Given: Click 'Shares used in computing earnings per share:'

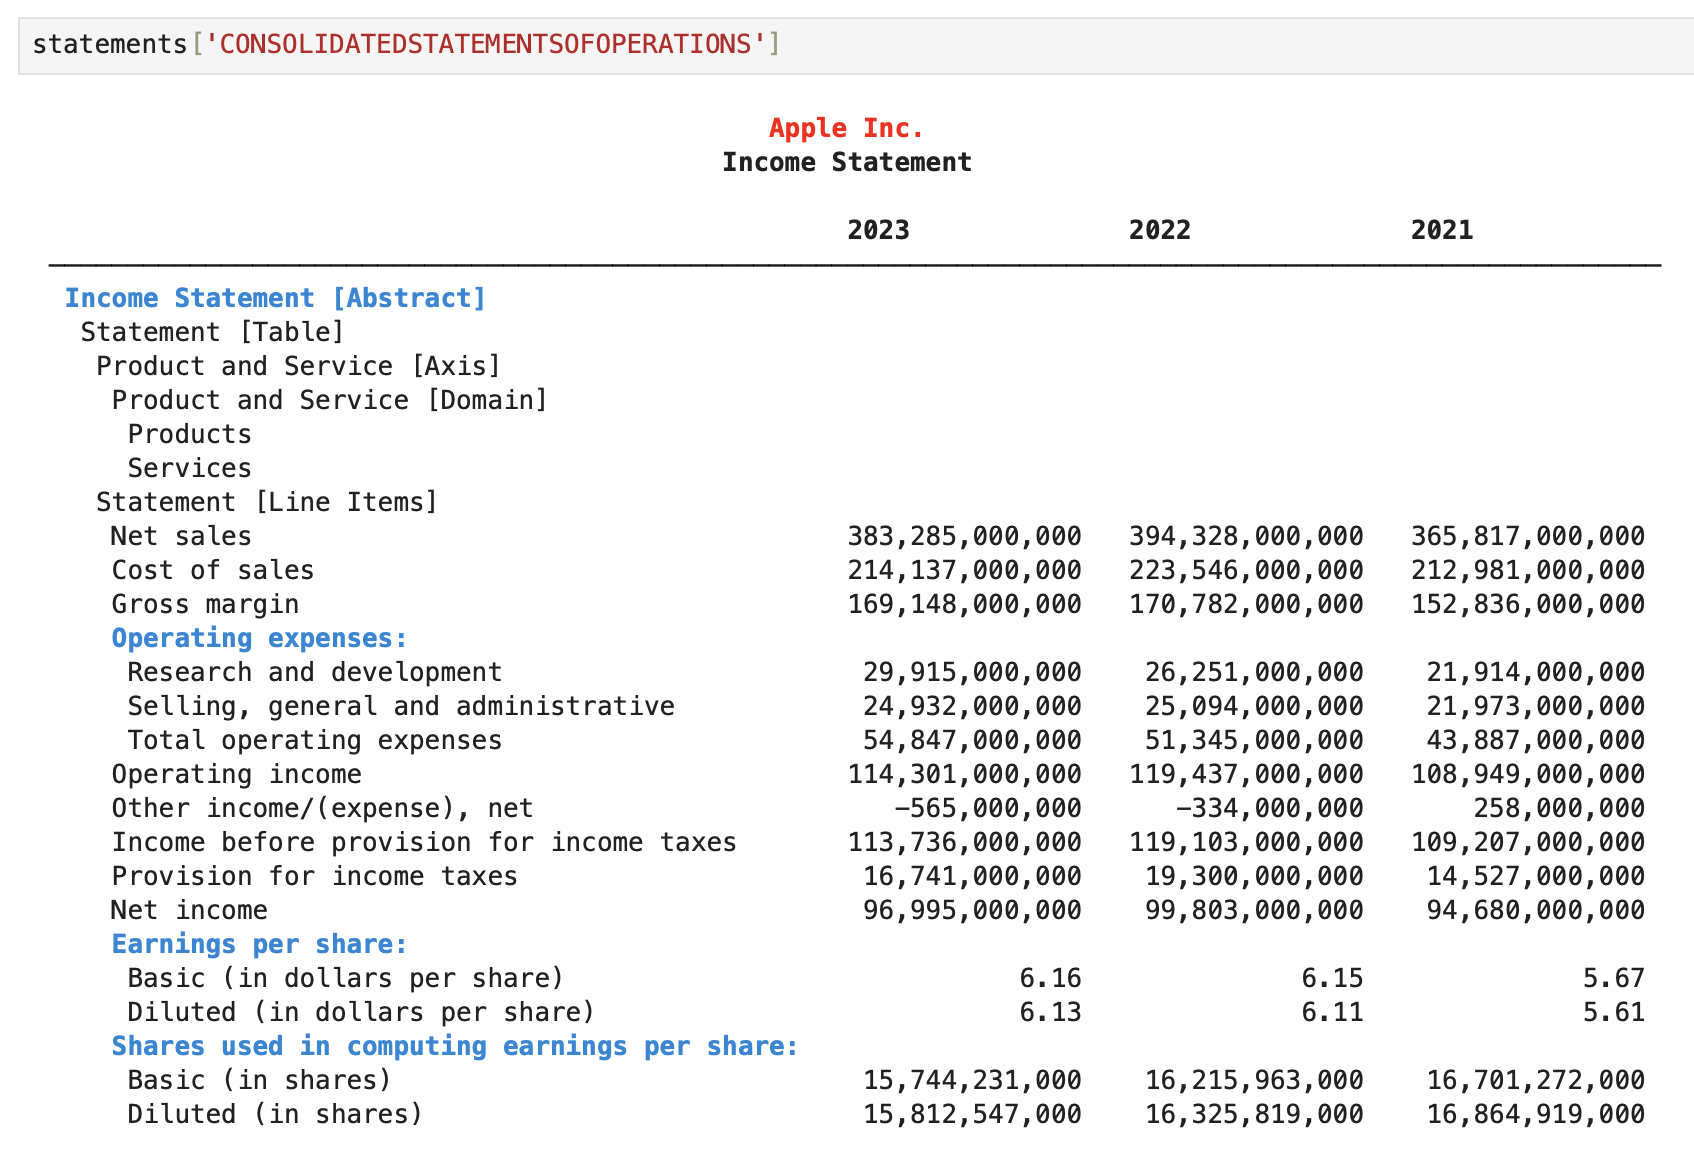Looking at the screenshot, I should pyautogui.click(x=455, y=1046).
